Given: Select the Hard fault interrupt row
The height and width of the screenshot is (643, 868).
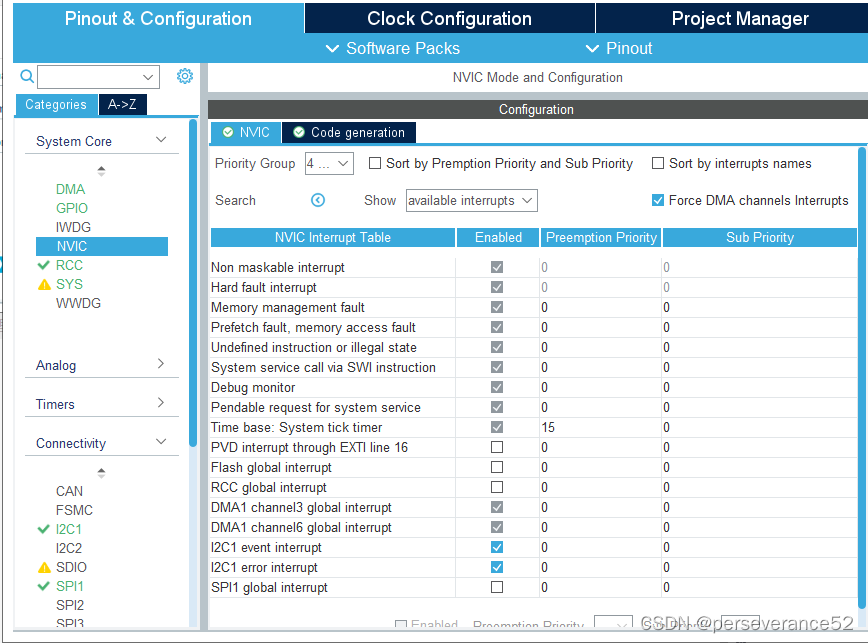Looking at the screenshot, I should point(534,287).
